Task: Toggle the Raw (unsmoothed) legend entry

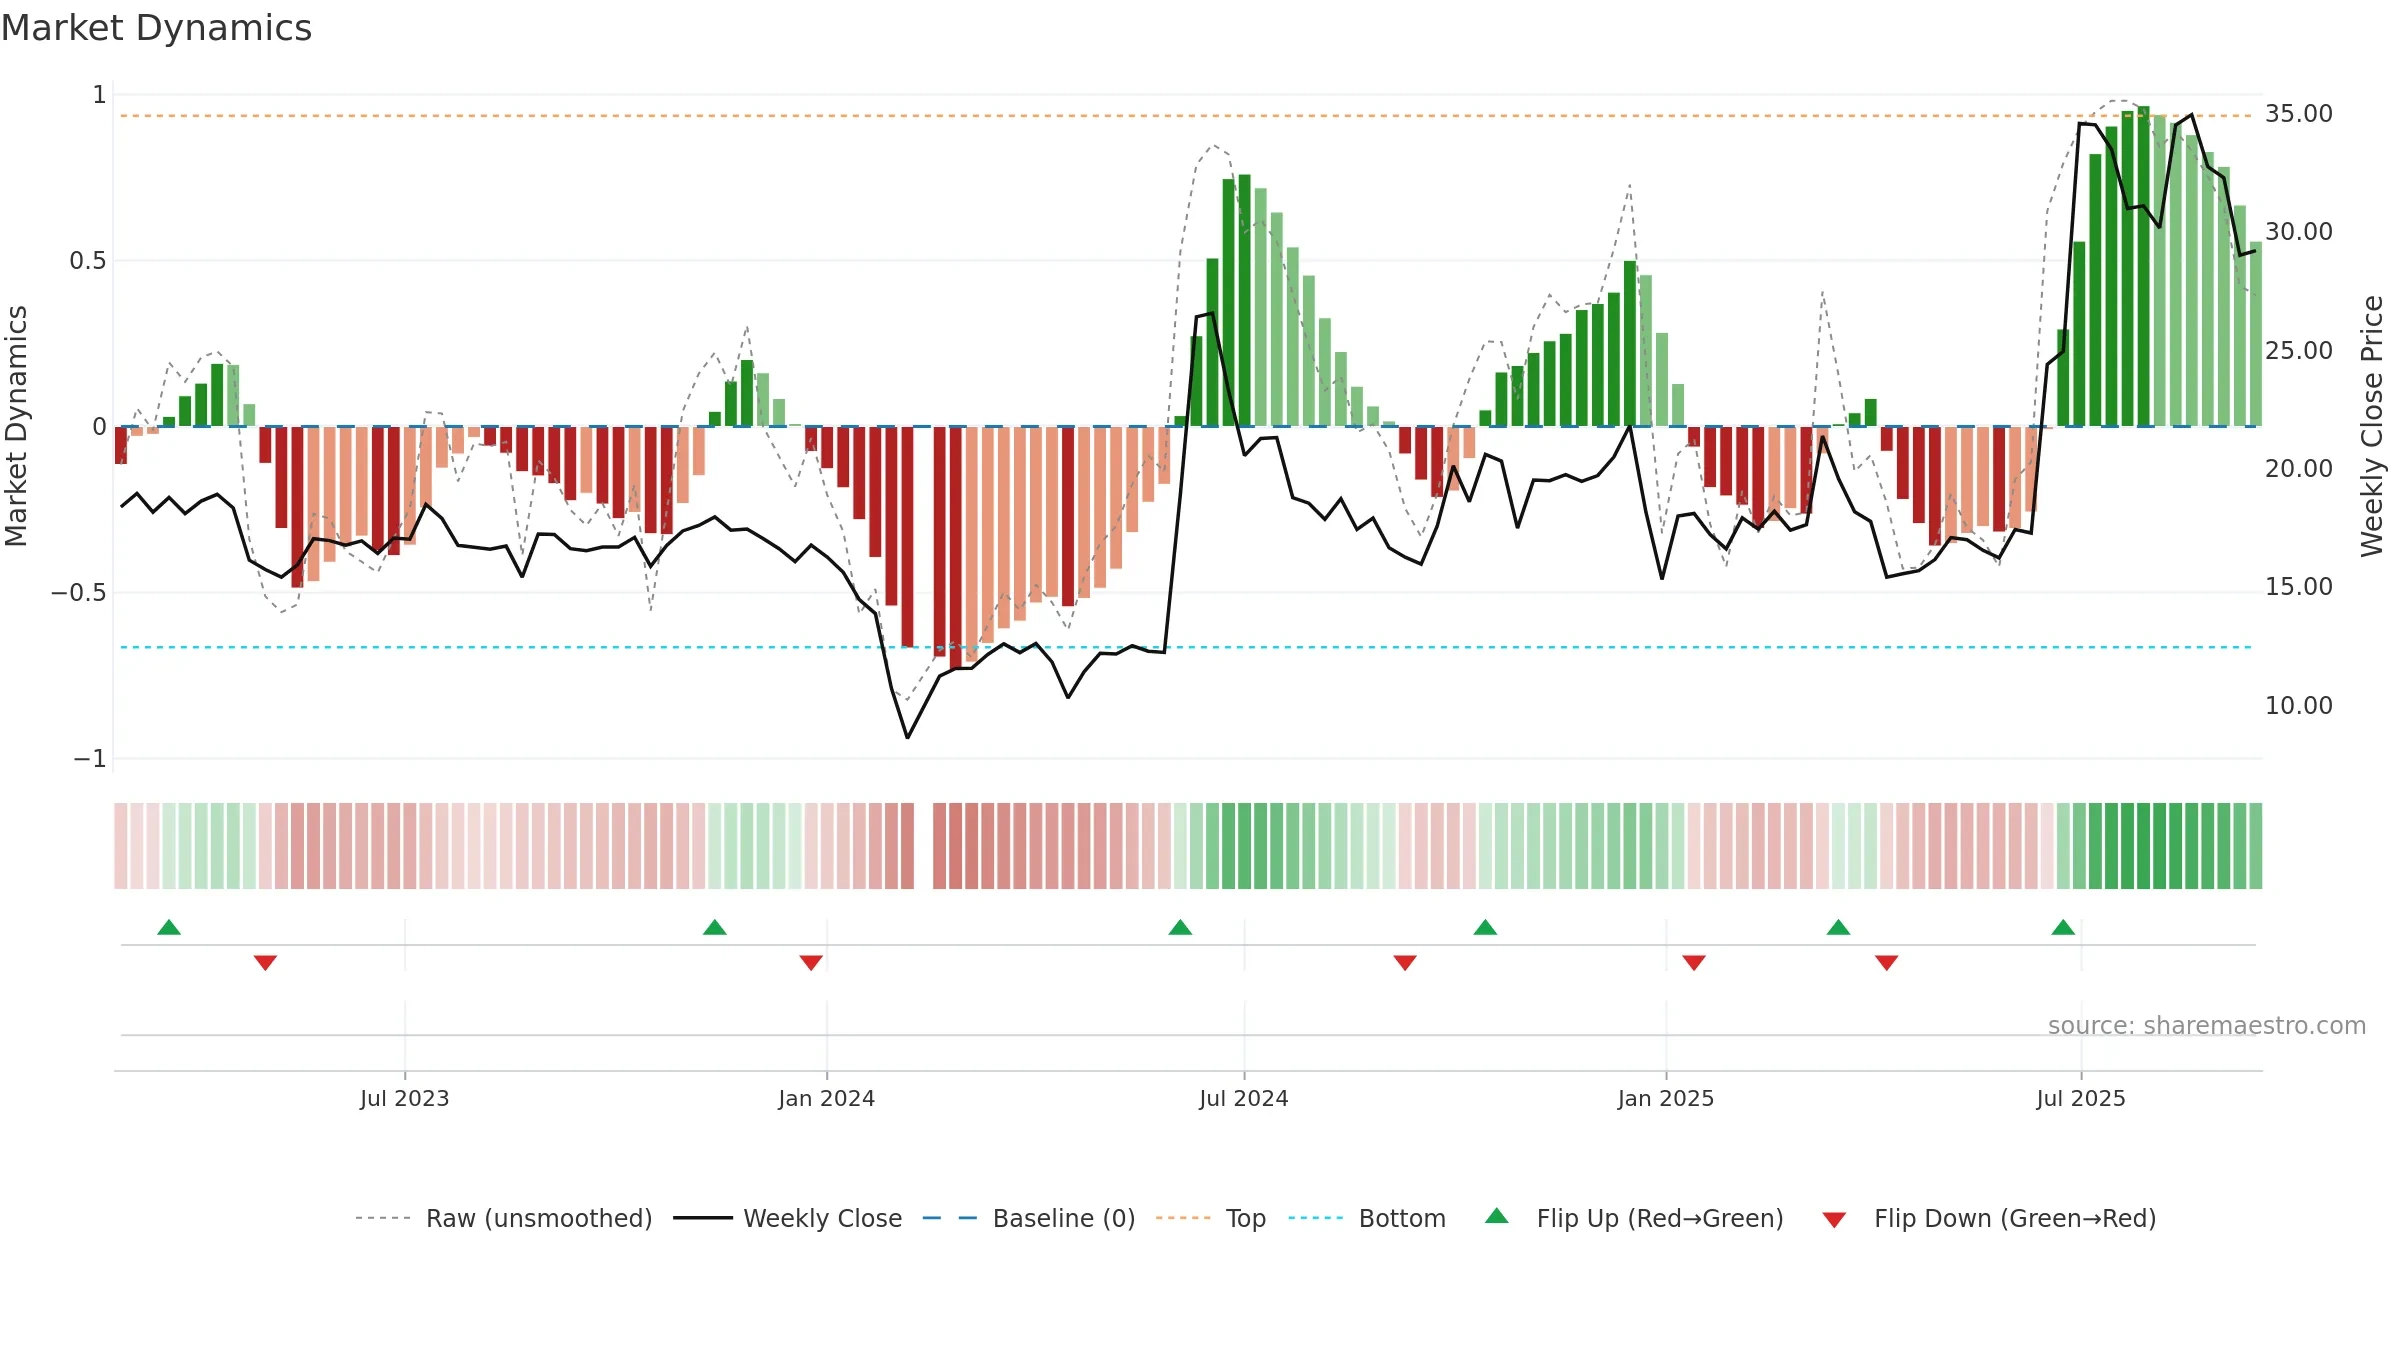Action: (x=503, y=1218)
